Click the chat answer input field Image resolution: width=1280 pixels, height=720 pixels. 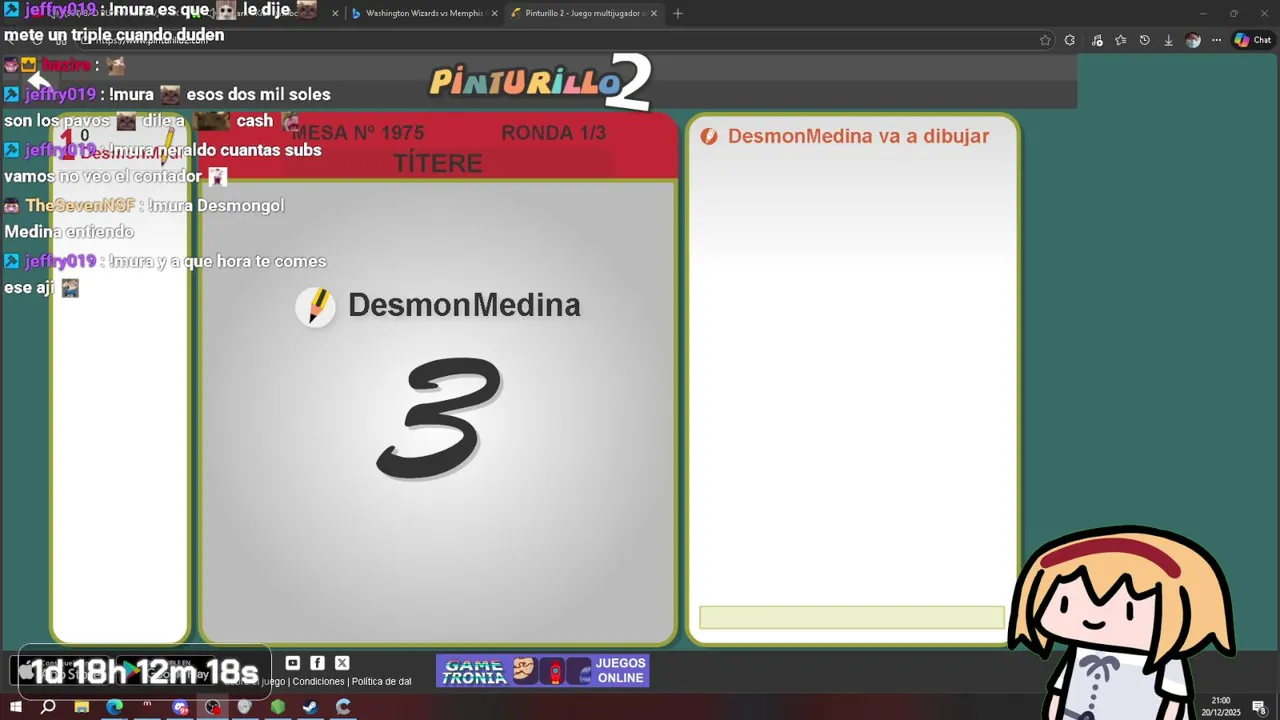pyautogui.click(x=852, y=617)
